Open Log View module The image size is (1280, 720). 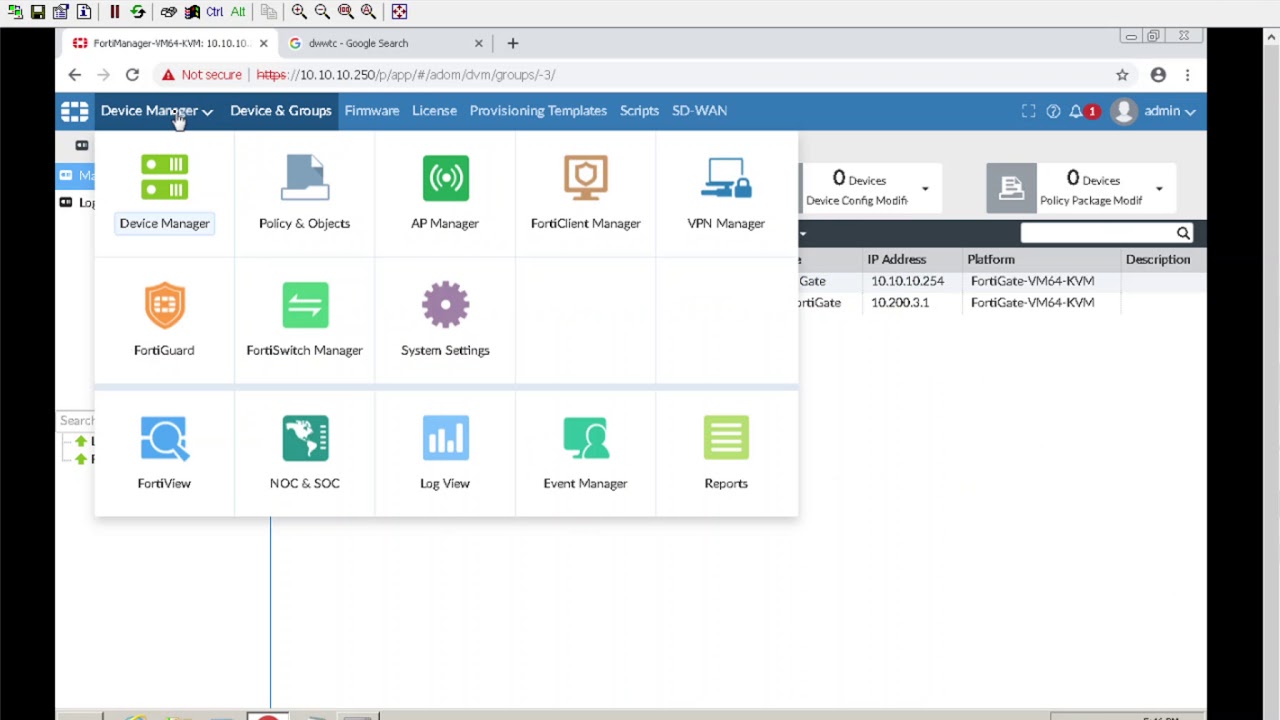[445, 452]
